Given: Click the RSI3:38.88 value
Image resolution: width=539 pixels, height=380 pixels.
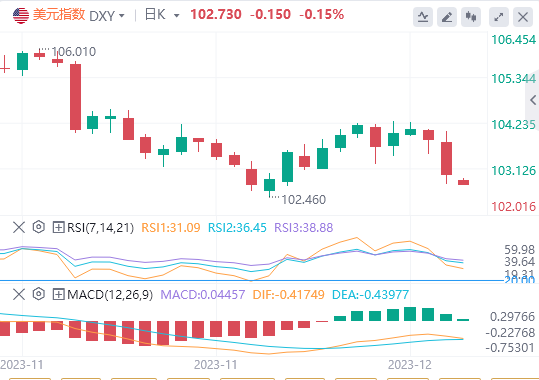Looking at the screenshot, I should [x=304, y=228].
